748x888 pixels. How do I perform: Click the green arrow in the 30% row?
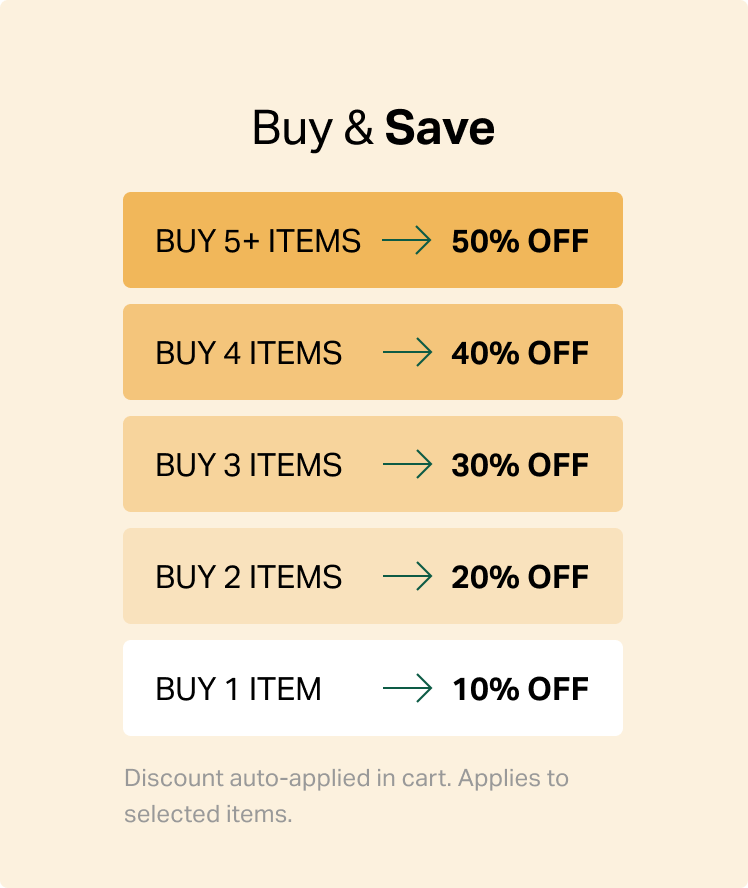coord(407,464)
